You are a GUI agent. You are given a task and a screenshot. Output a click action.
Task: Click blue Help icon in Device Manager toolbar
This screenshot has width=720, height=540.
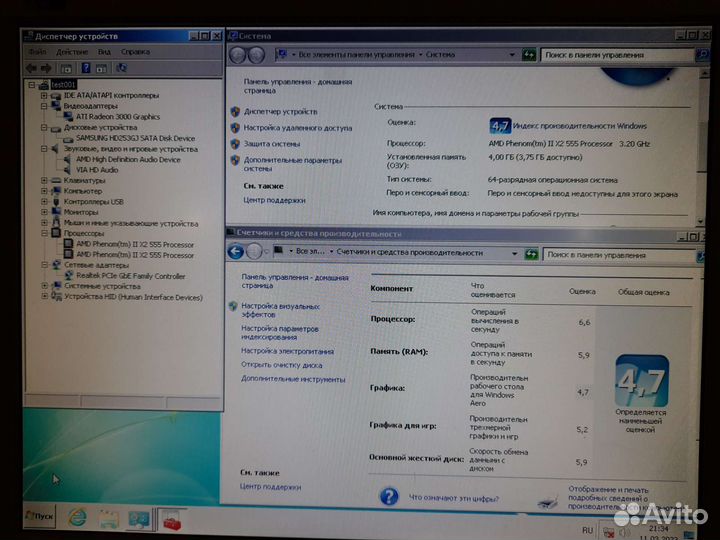(x=86, y=68)
